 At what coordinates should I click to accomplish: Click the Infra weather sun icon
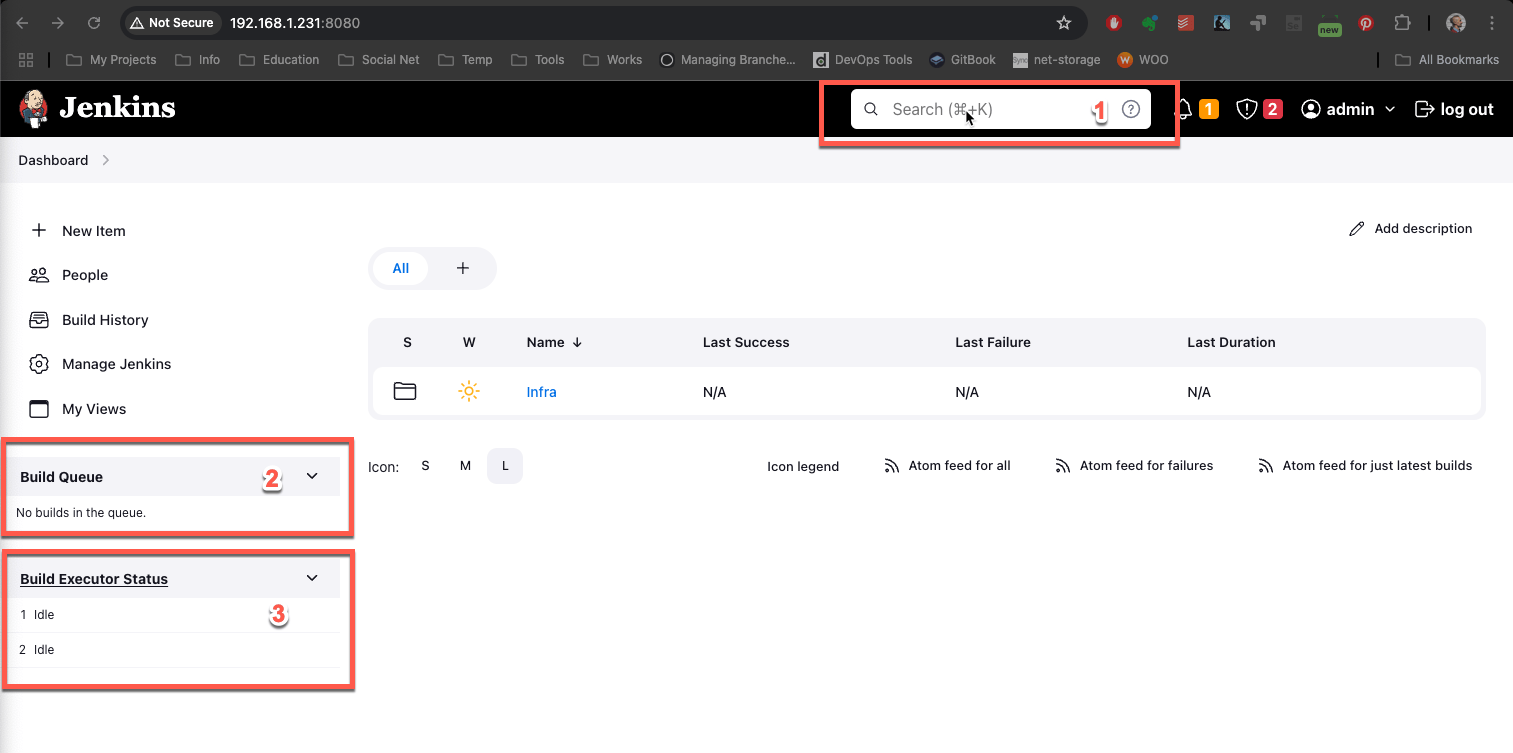click(468, 391)
